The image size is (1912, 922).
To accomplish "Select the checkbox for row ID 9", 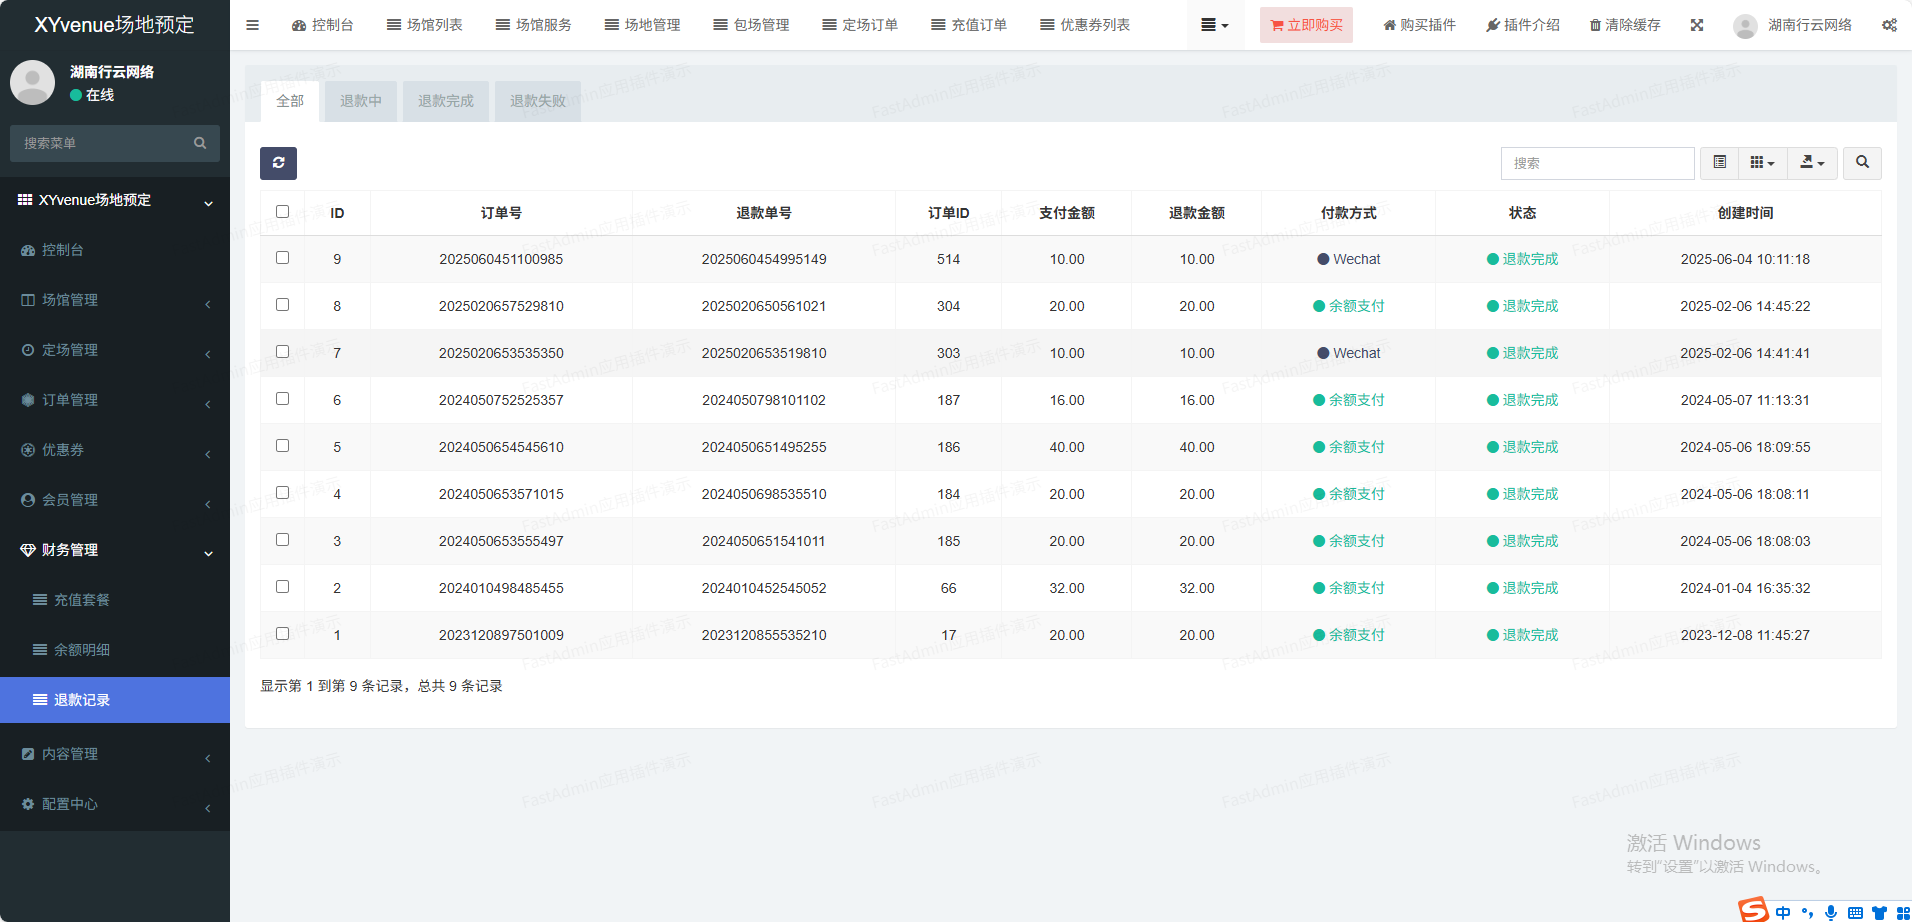I will (282, 258).
